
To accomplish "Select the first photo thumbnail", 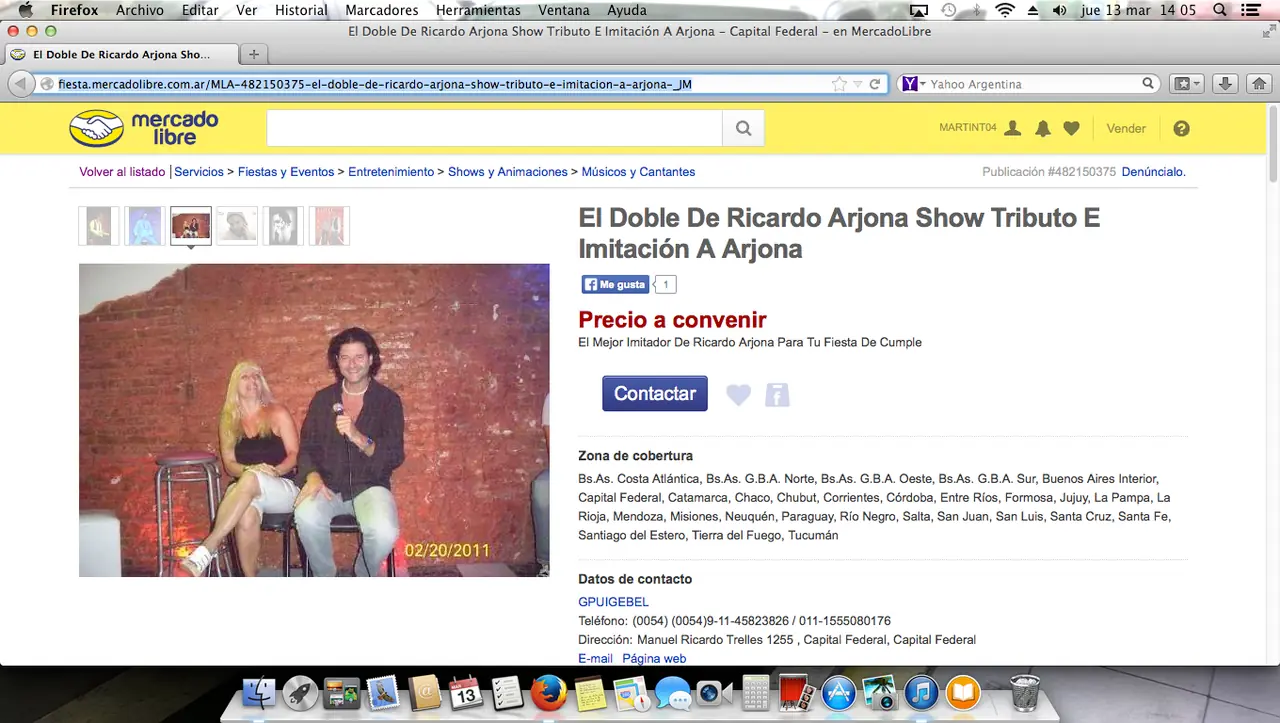I will [x=99, y=226].
